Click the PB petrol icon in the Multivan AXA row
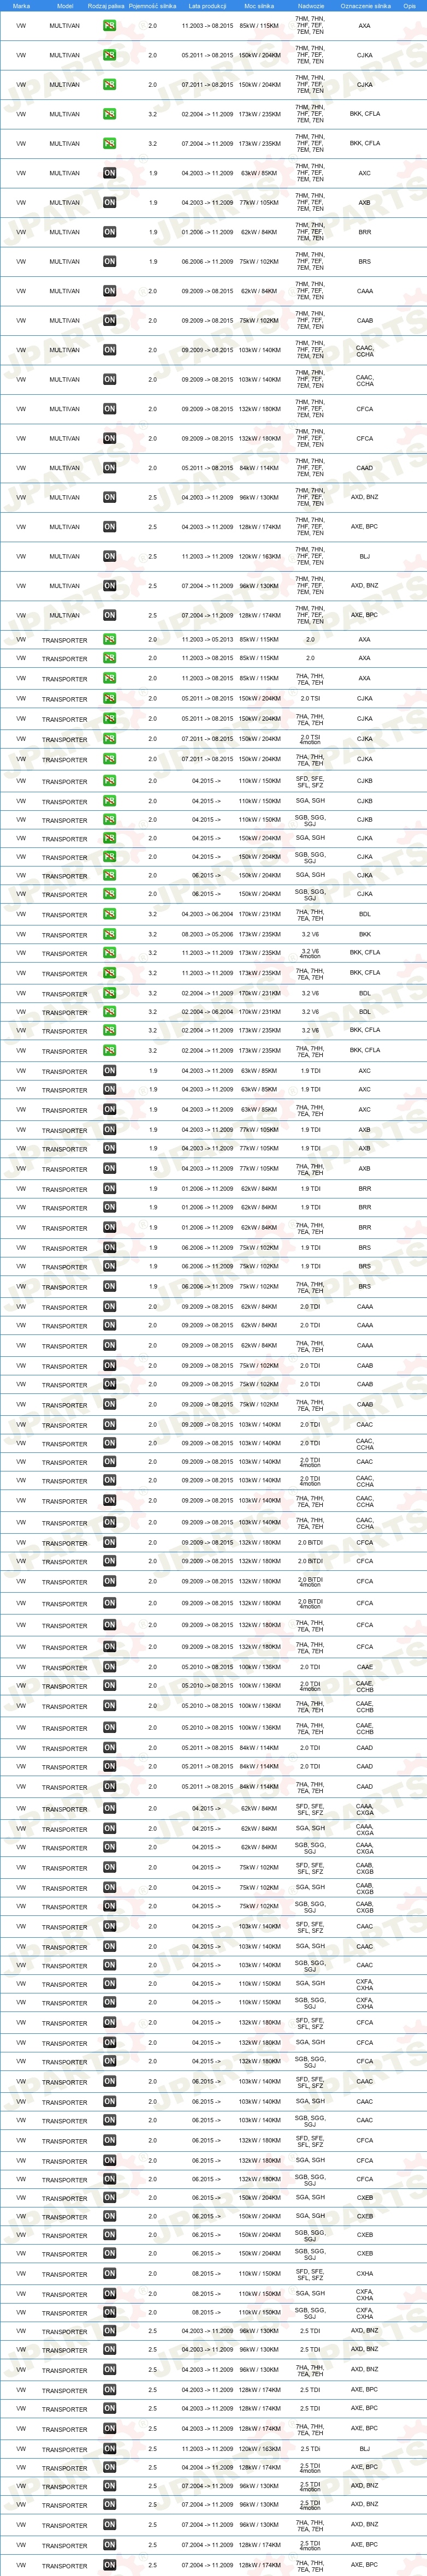This screenshot has height=2576, width=427. [x=109, y=25]
